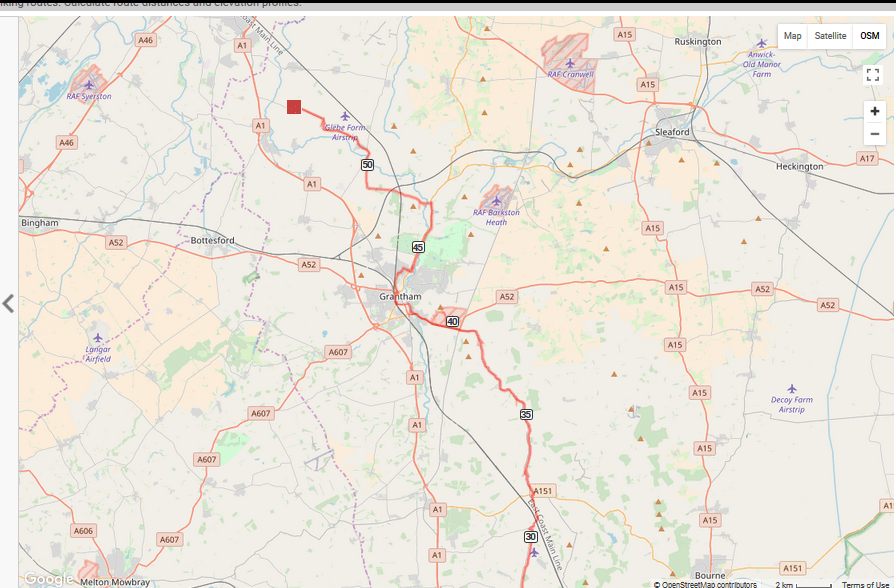The width and height of the screenshot is (896, 588).
Task: Zoom in with the plus button
Action: pyautogui.click(x=874, y=111)
